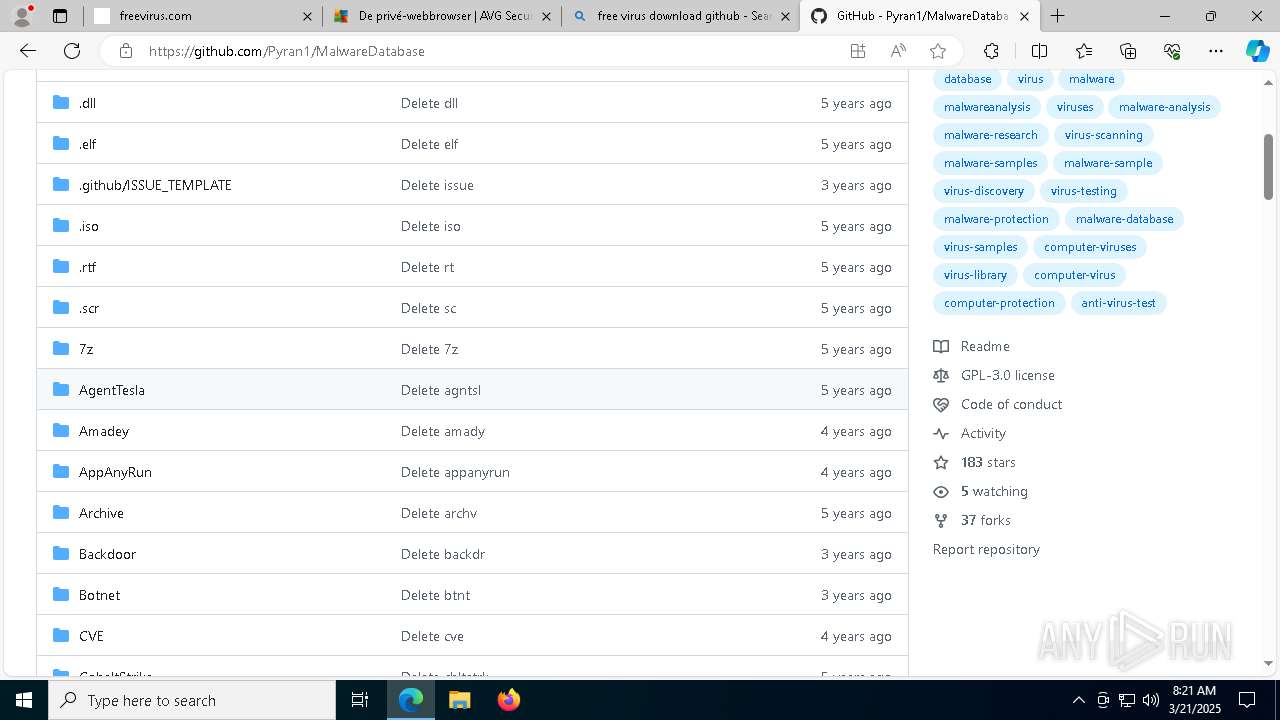This screenshot has height=720, width=1280.
Task: Click the virus-scanning topic tag
Action: click(x=1103, y=135)
